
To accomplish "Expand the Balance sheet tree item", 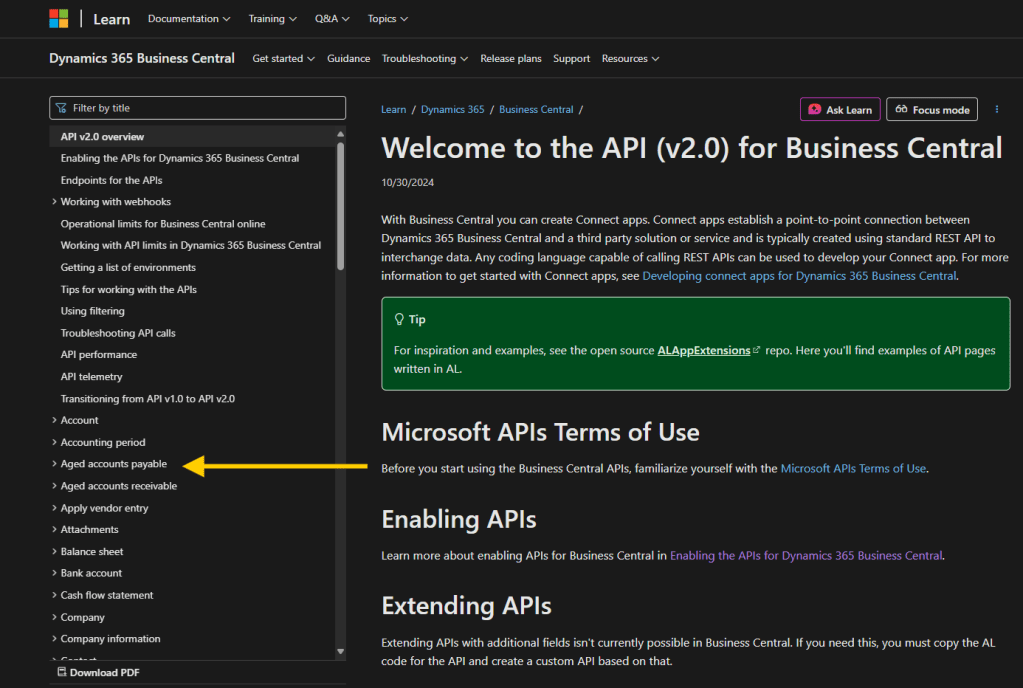I will (54, 552).
